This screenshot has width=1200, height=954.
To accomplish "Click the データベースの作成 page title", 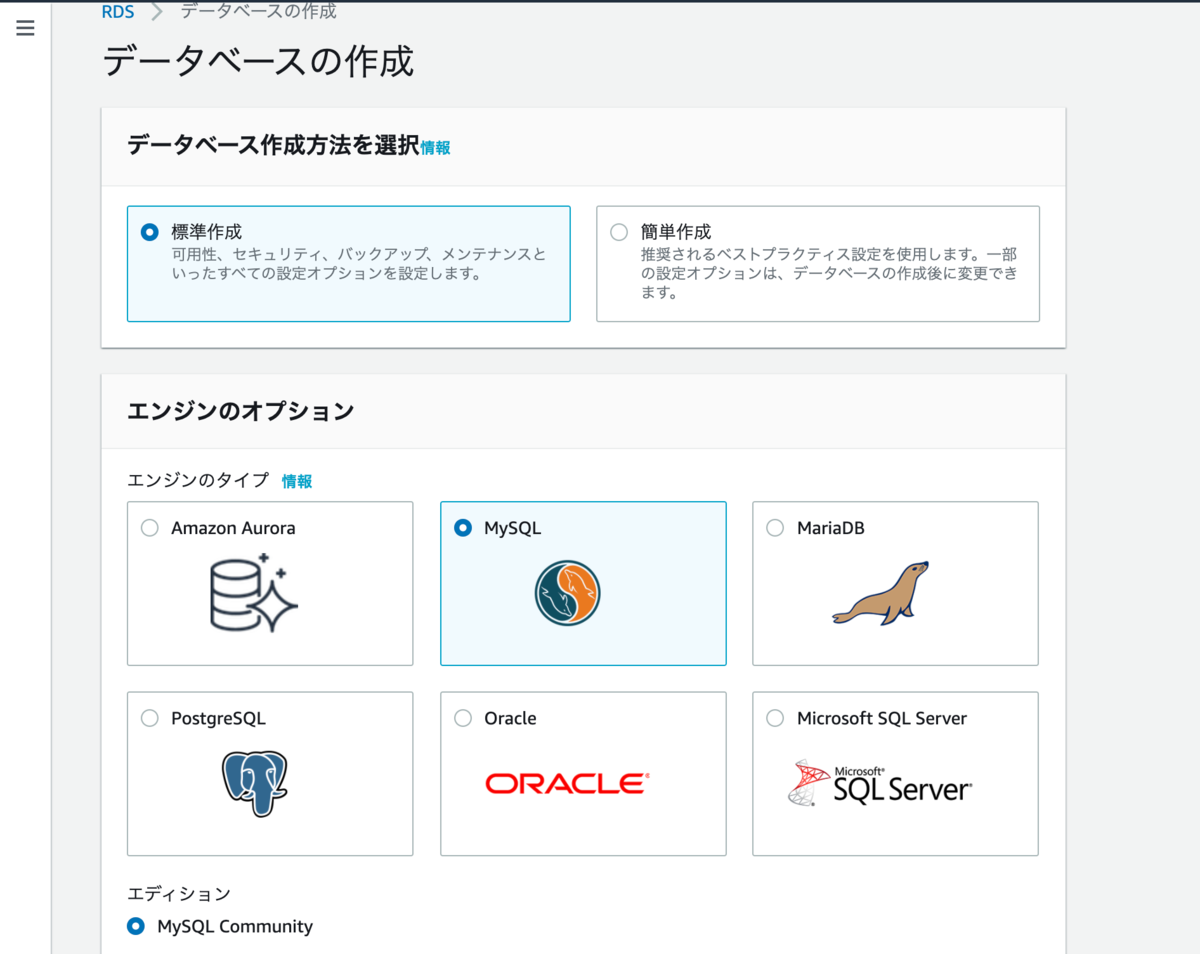I will (258, 61).
